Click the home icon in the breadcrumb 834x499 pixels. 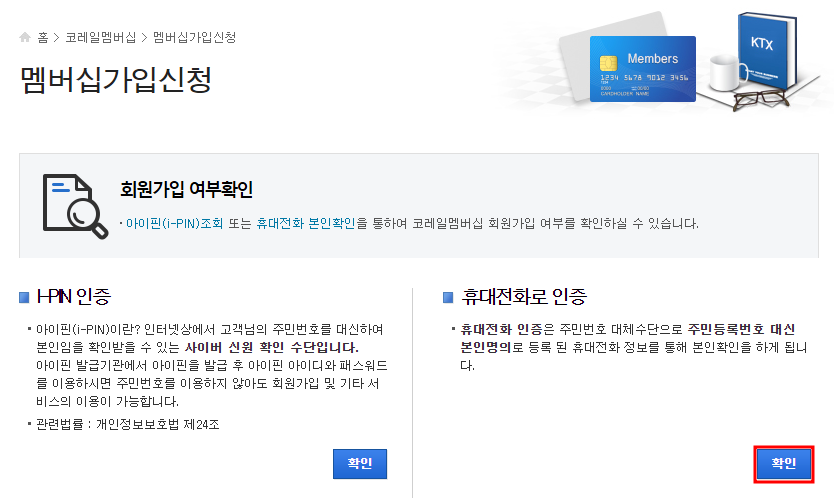[25, 37]
